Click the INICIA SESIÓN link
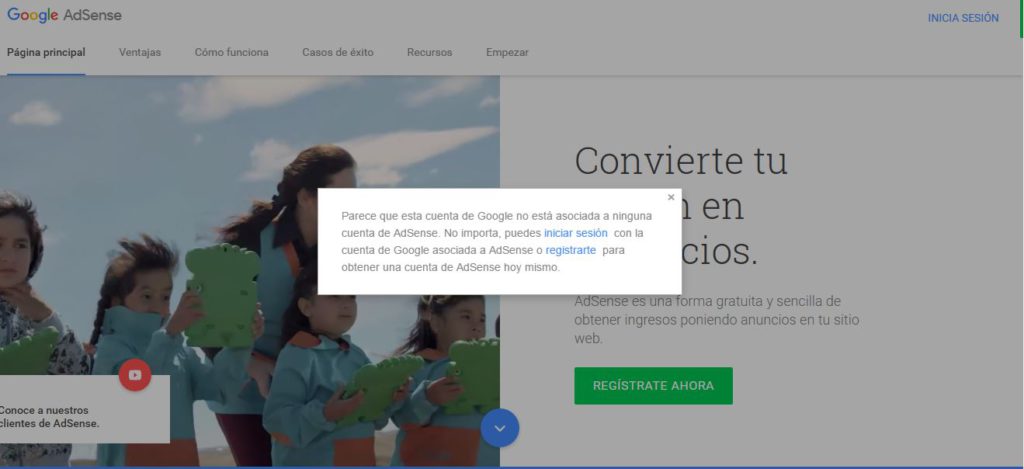The height and width of the screenshot is (469, 1024). tap(963, 18)
